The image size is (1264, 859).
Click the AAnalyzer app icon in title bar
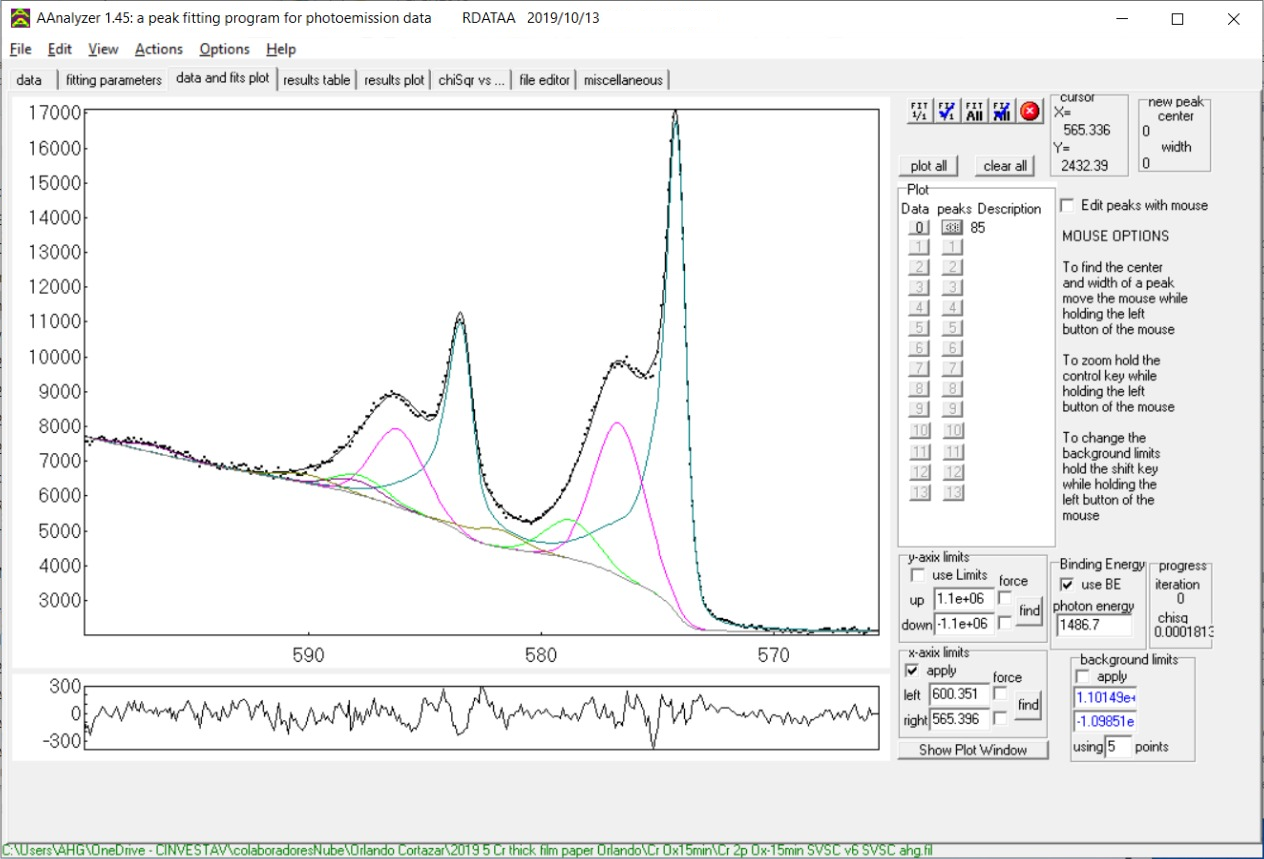(20, 18)
